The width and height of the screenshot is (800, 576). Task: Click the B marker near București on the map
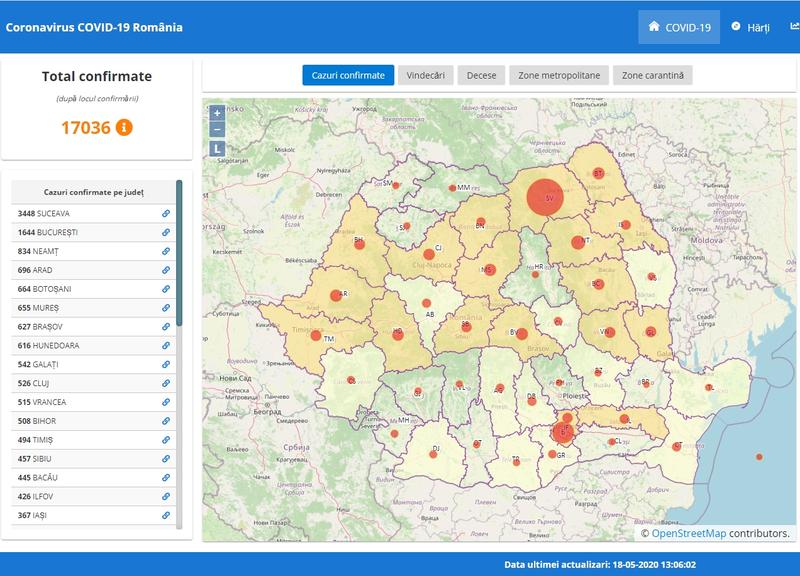tap(563, 432)
